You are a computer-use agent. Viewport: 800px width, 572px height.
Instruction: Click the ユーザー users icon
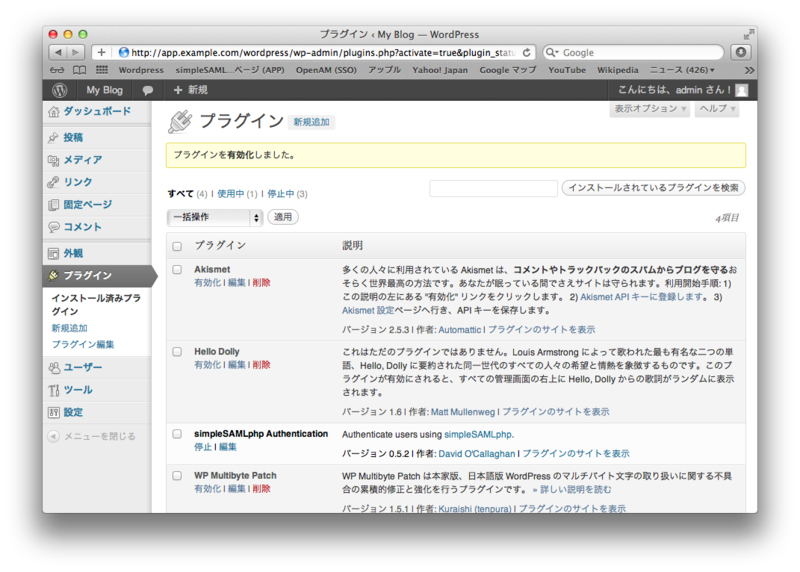54,367
